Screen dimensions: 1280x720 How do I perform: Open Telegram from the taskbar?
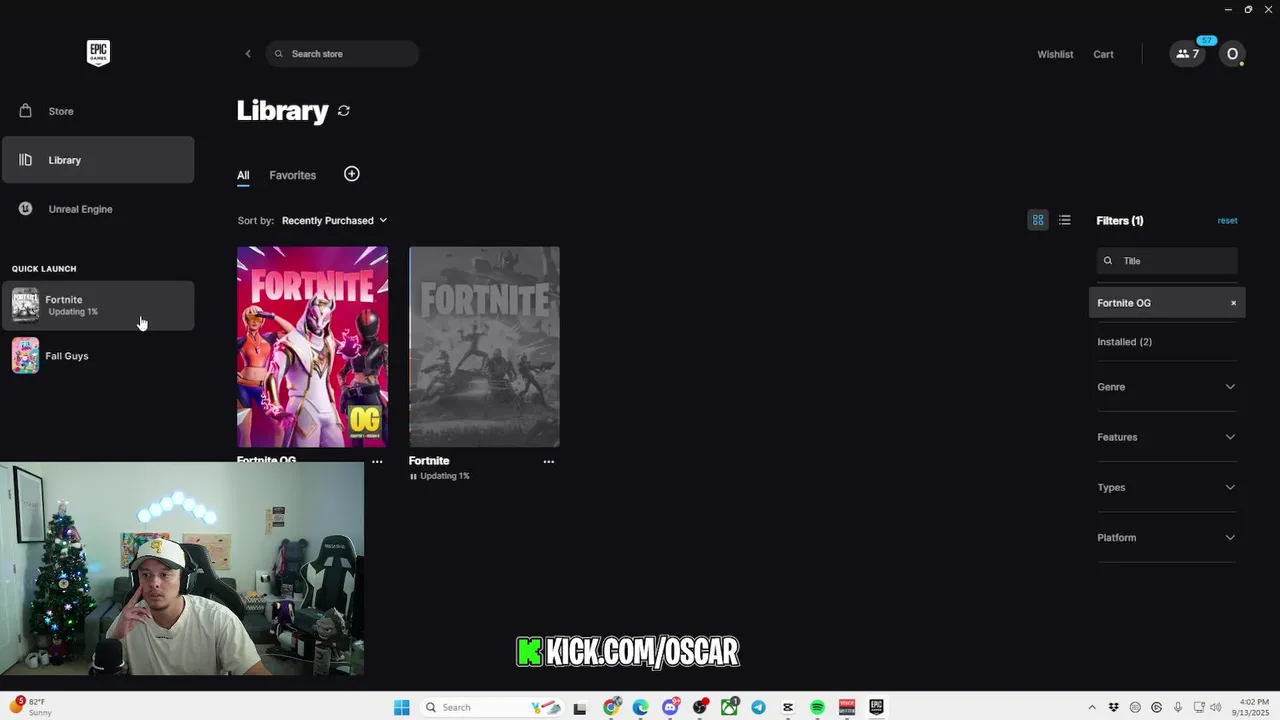(x=758, y=707)
